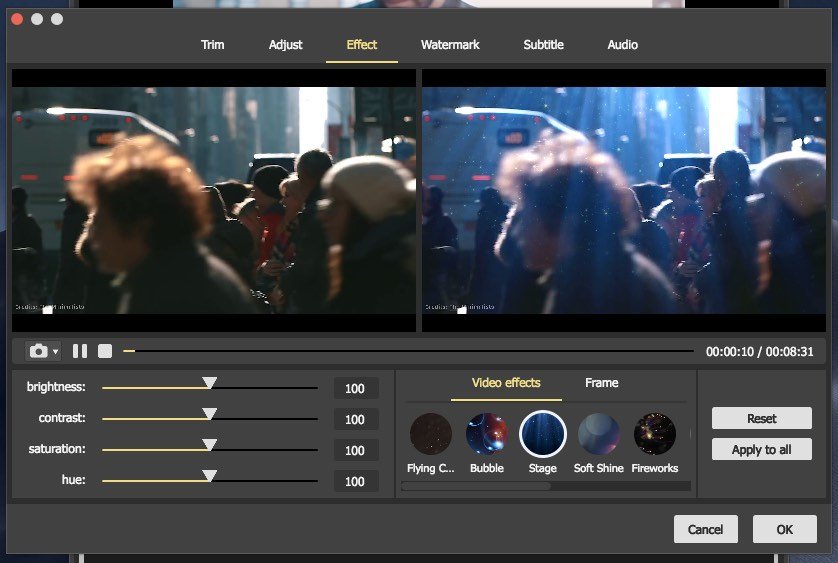838x563 pixels.
Task: Pause the video preview
Action: [80, 351]
